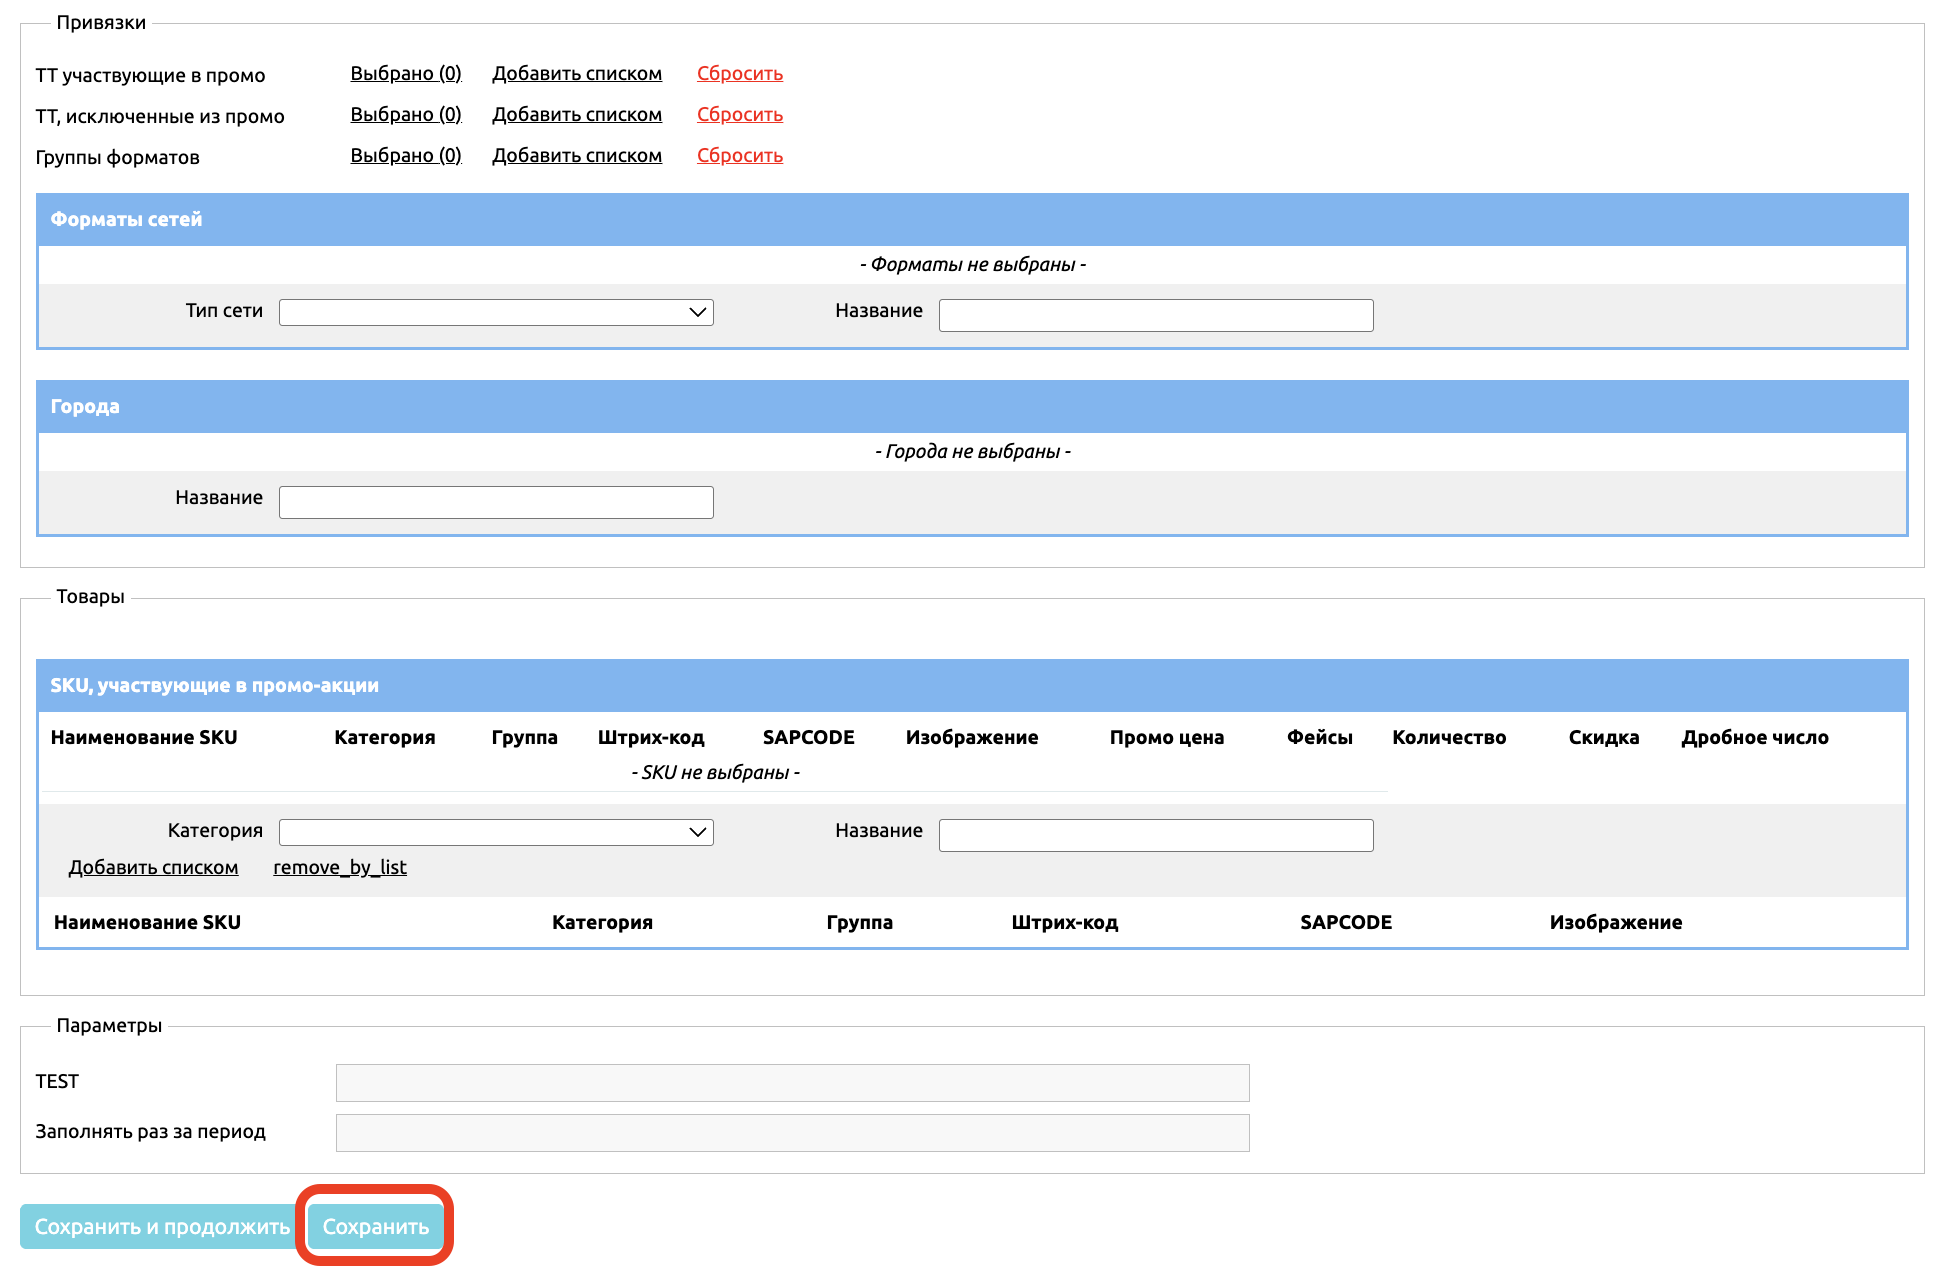Click the remove_by_list link
Screen dimensions: 1946x1268
(339, 868)
